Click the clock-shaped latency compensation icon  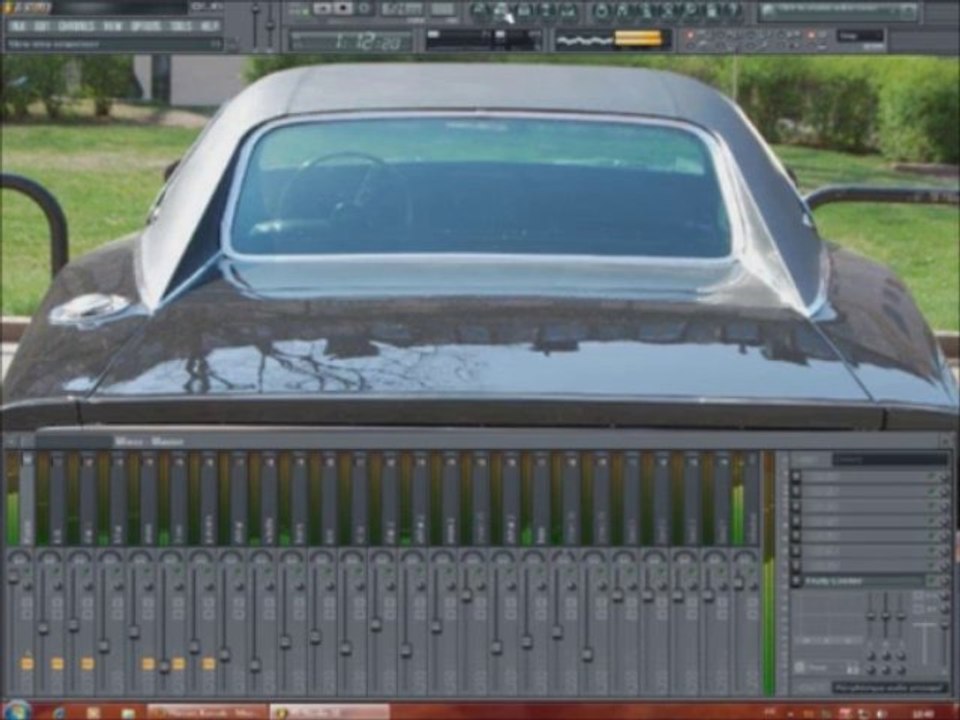[x=800, y=667]
